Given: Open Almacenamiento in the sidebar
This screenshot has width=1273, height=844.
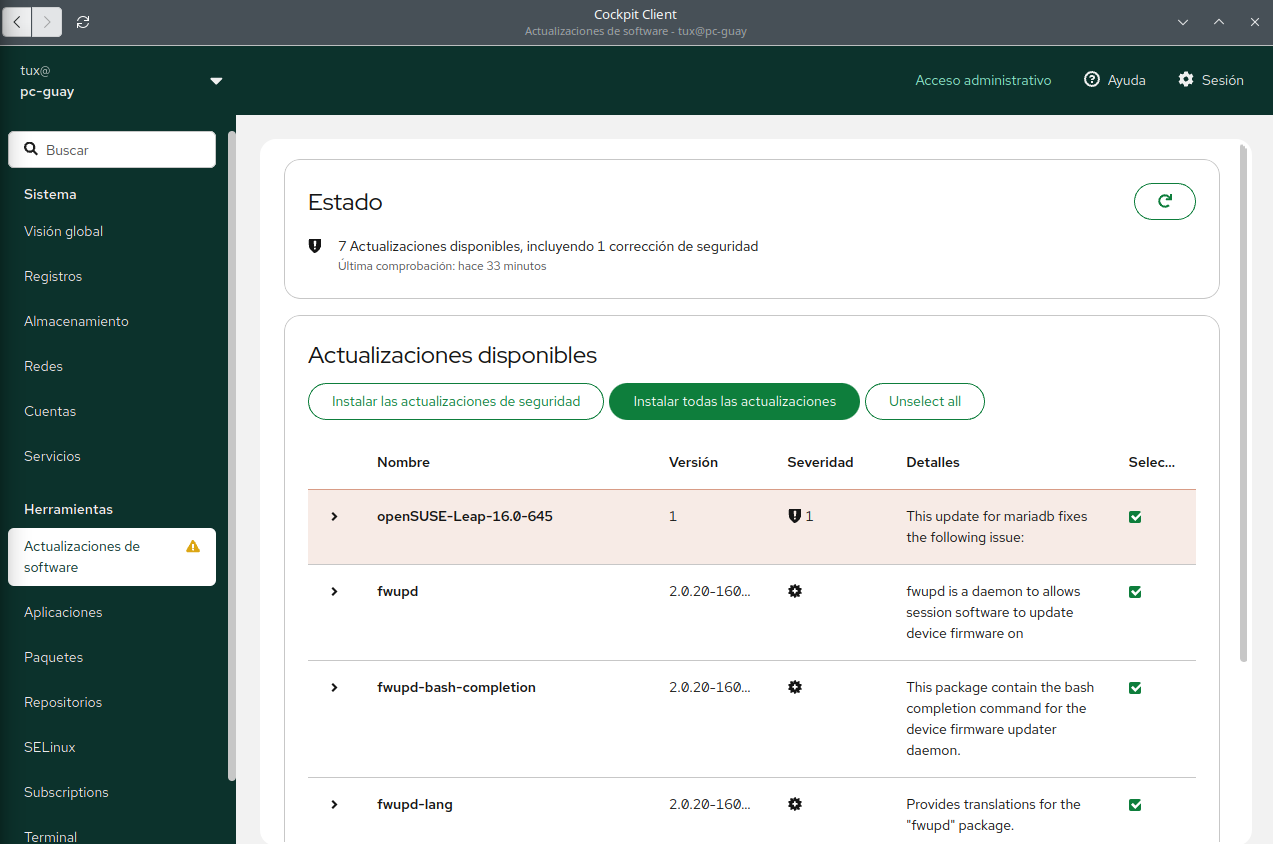Looking at the screenshot, I should click(x=76, y=321).
